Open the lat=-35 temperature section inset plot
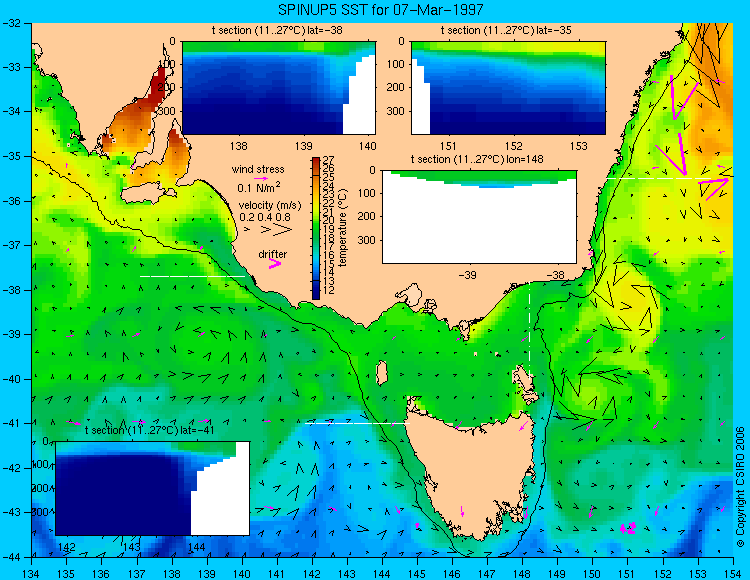Image resolution: width=750 pixels, height=580 pixels. (x=508, y=88)
